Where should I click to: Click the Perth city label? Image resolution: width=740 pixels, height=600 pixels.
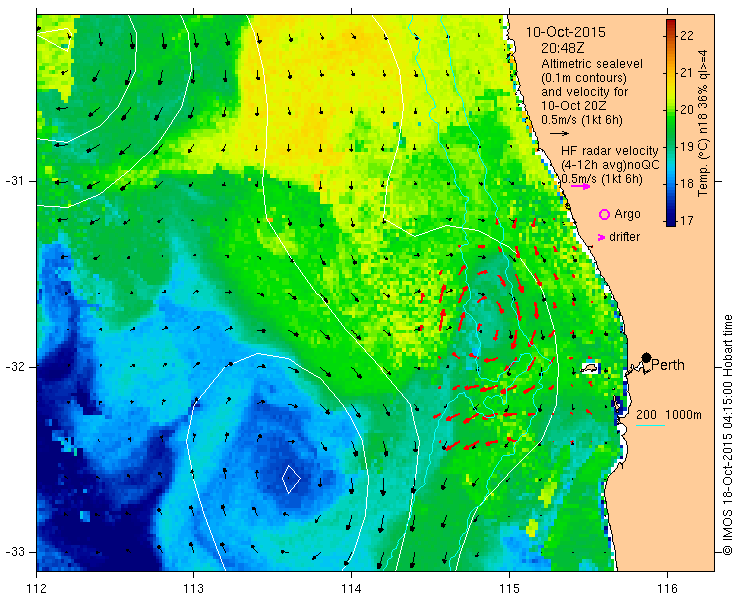coord(668,365)
